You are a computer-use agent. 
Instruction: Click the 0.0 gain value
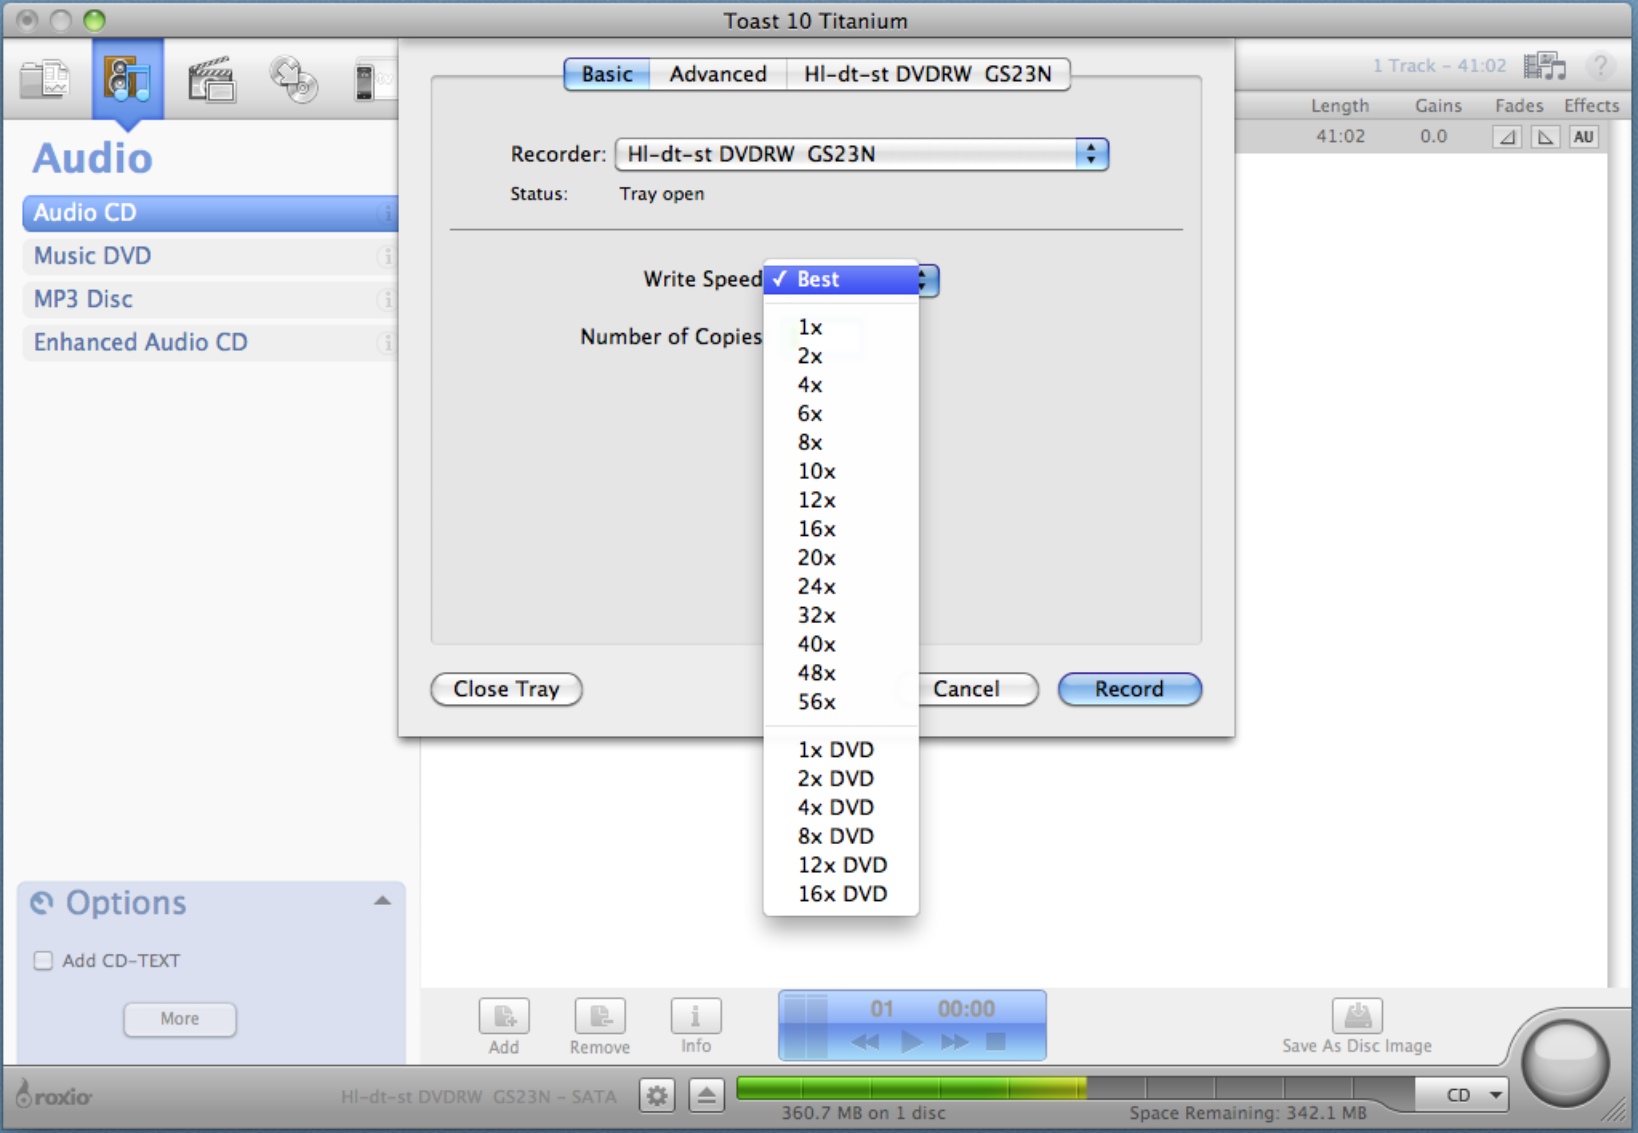click(x=1433, y=136)
